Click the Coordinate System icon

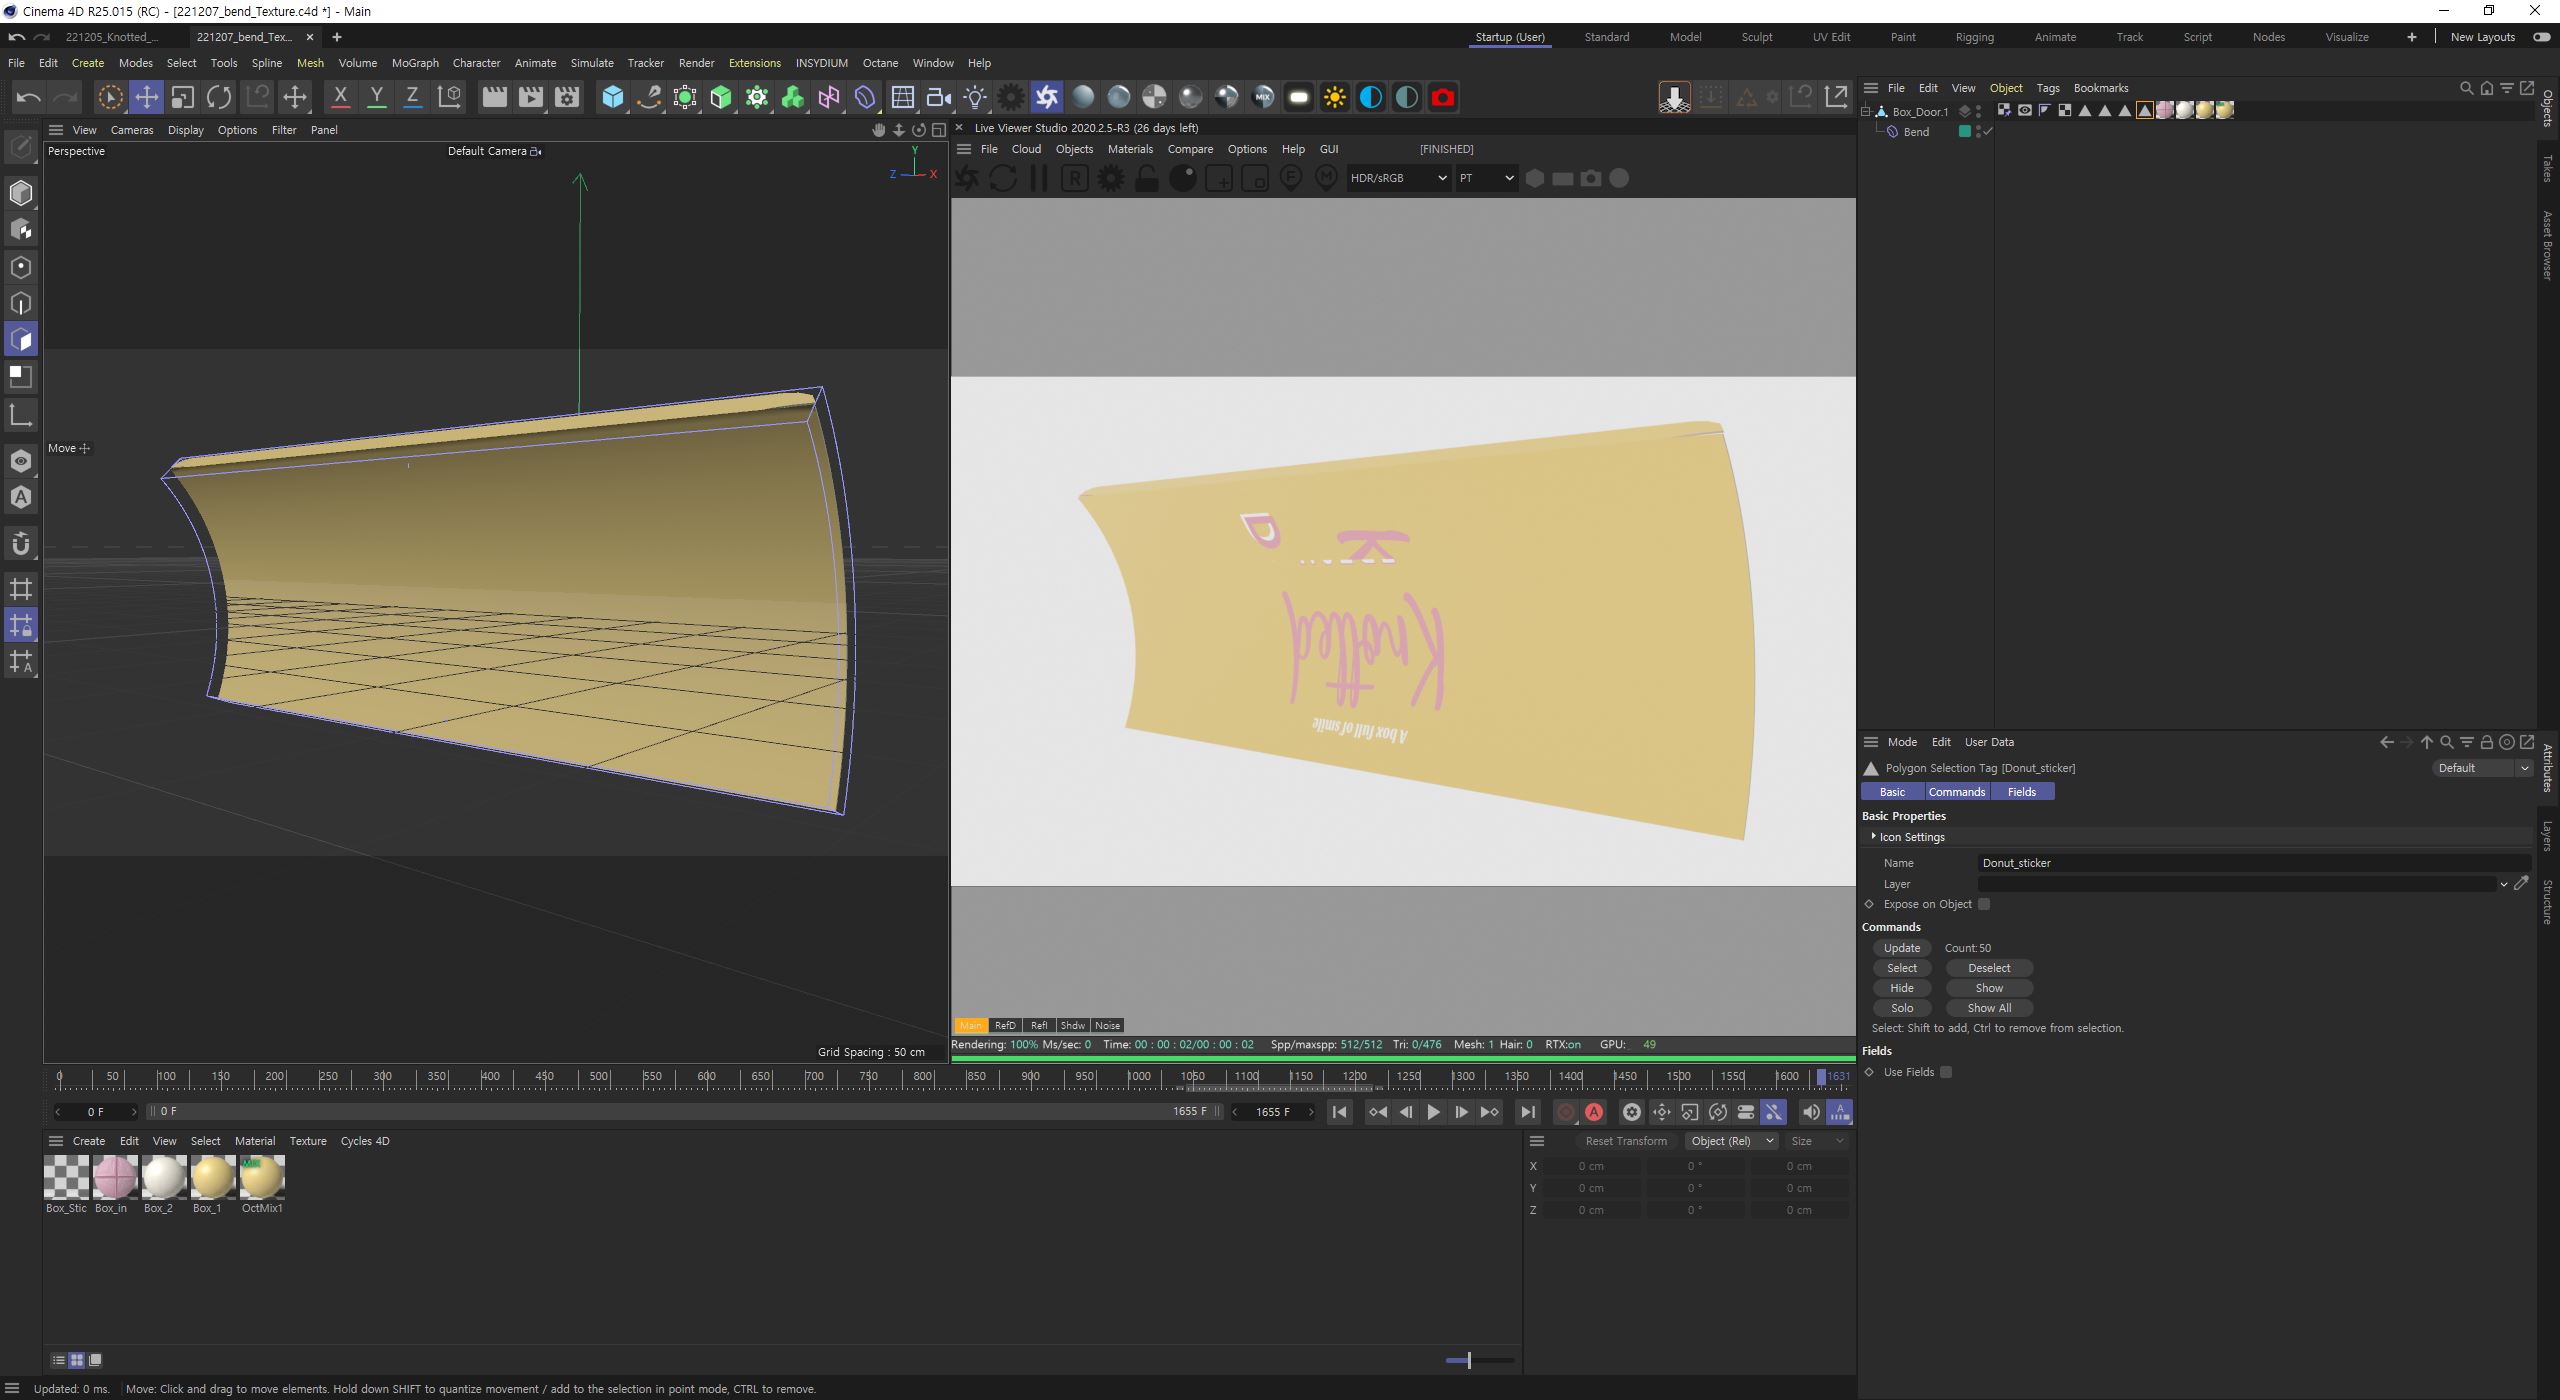tap(450, 97)
